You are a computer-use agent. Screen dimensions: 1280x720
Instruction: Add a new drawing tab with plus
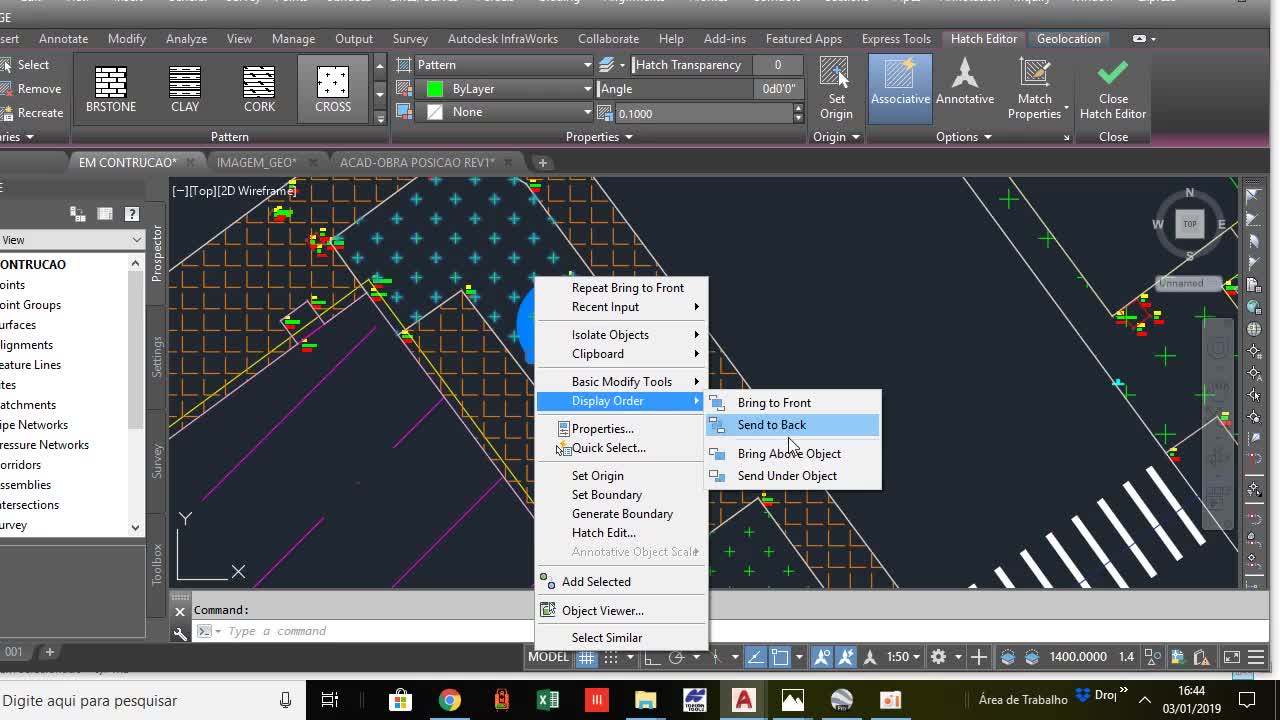[x=543, y=162]
